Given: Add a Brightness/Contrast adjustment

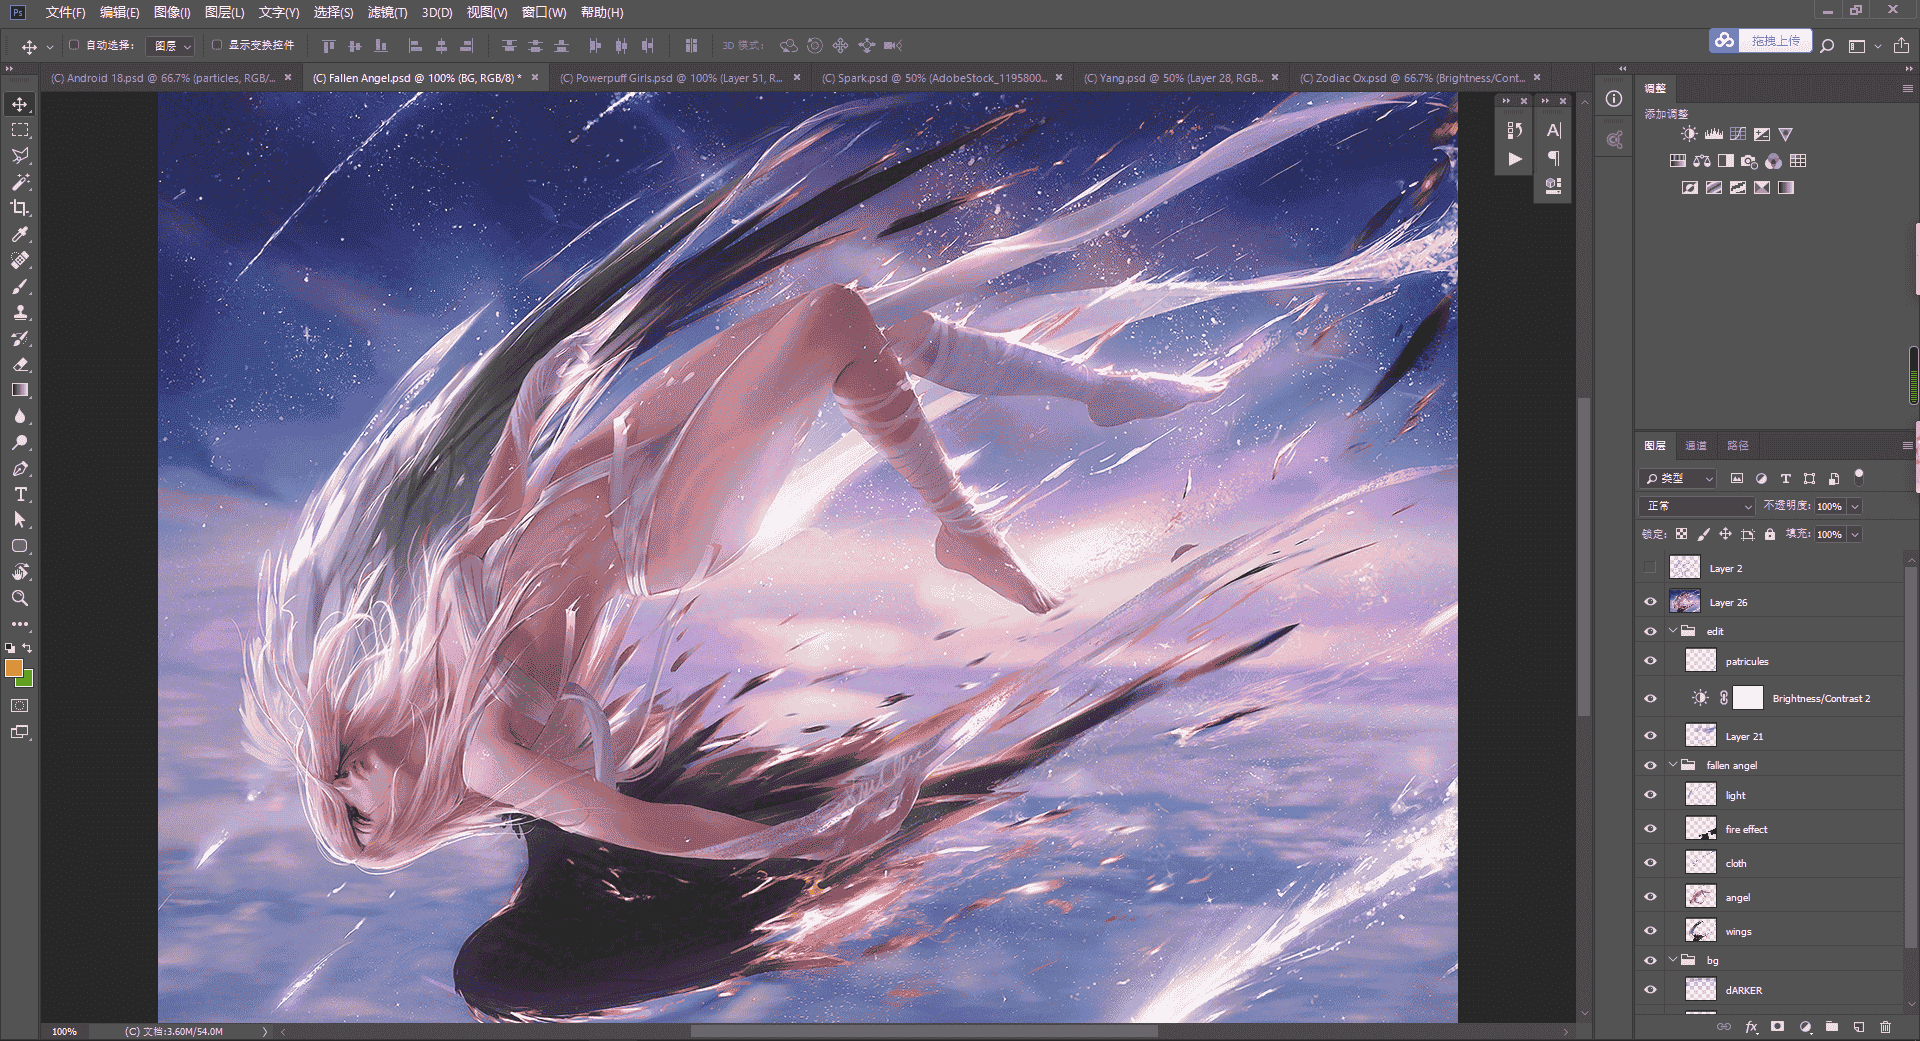Looking at the screenshot, I should [1689, 134].
